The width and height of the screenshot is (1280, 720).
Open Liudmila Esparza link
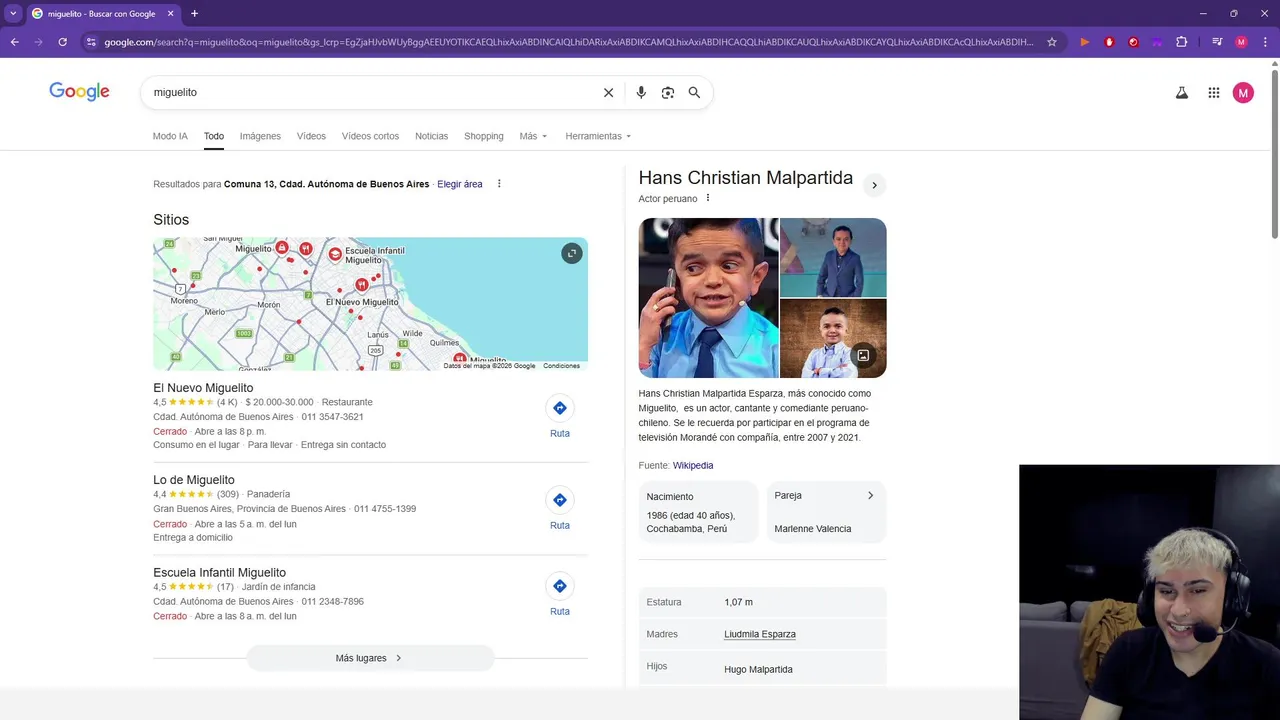pyautogui.click(x=760, y=634)
